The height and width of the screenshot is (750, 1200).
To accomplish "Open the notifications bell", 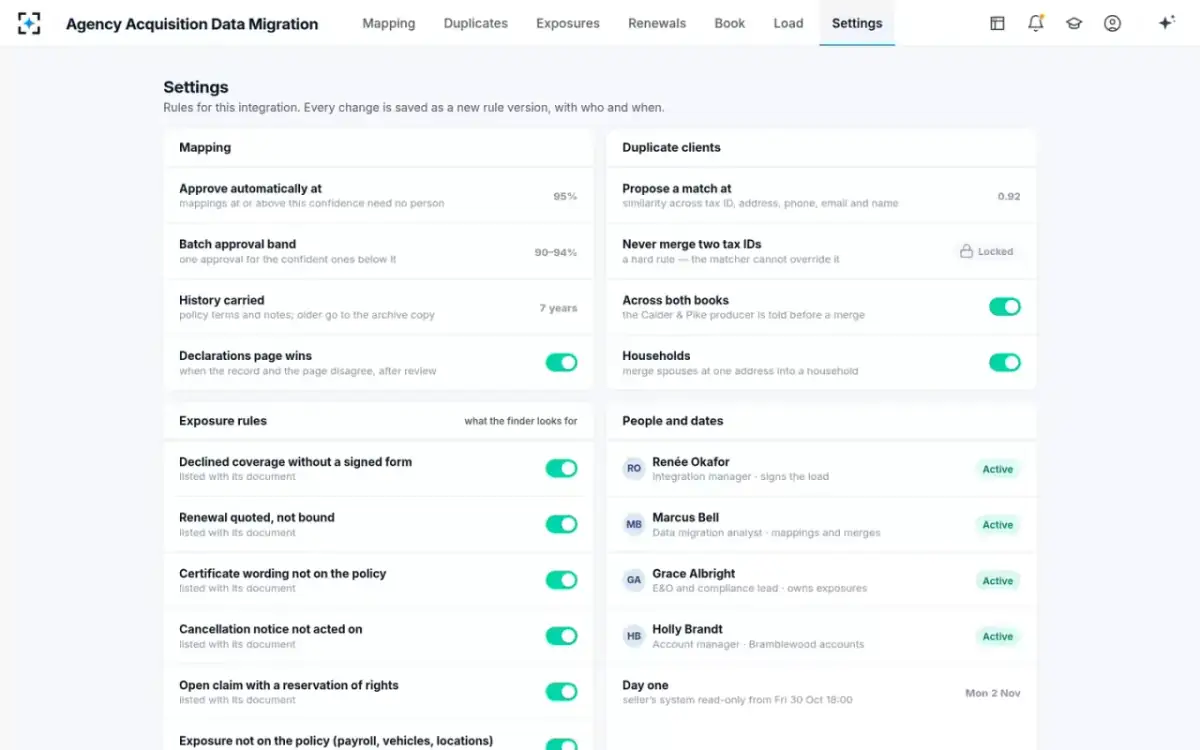I will 1036,23.
